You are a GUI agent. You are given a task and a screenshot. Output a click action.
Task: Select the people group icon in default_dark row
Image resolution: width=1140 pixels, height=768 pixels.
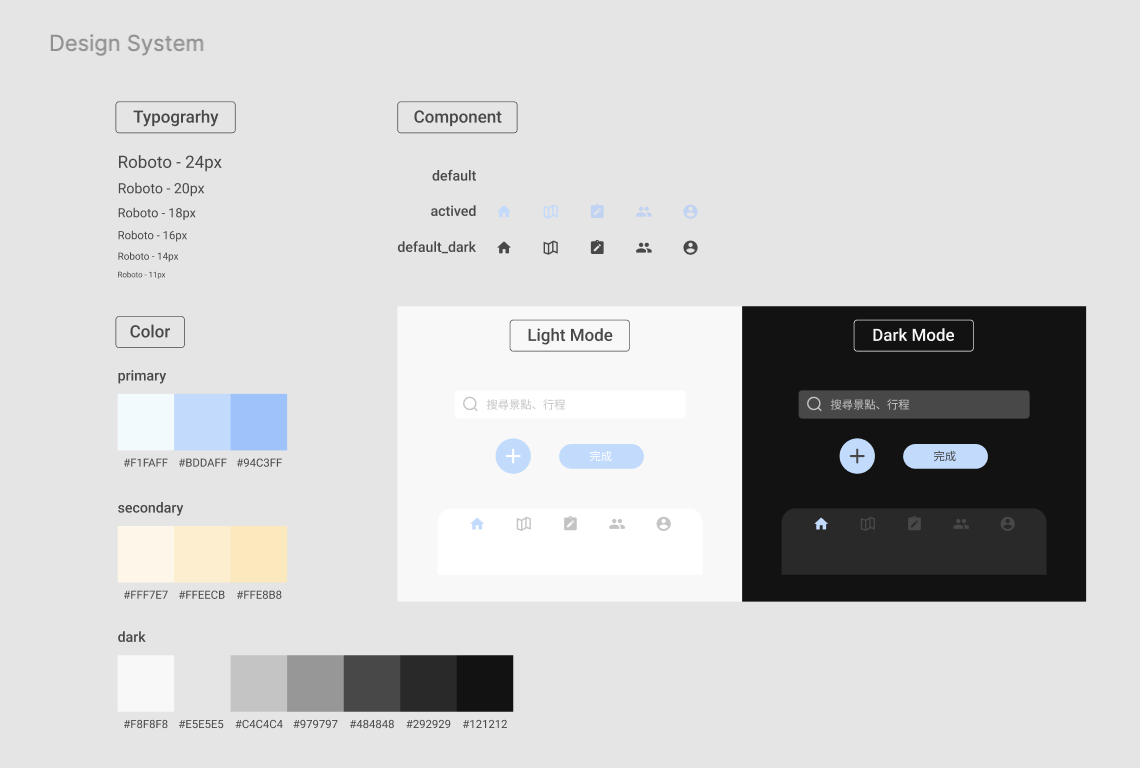pyautogui.click(x=644, y=248)
